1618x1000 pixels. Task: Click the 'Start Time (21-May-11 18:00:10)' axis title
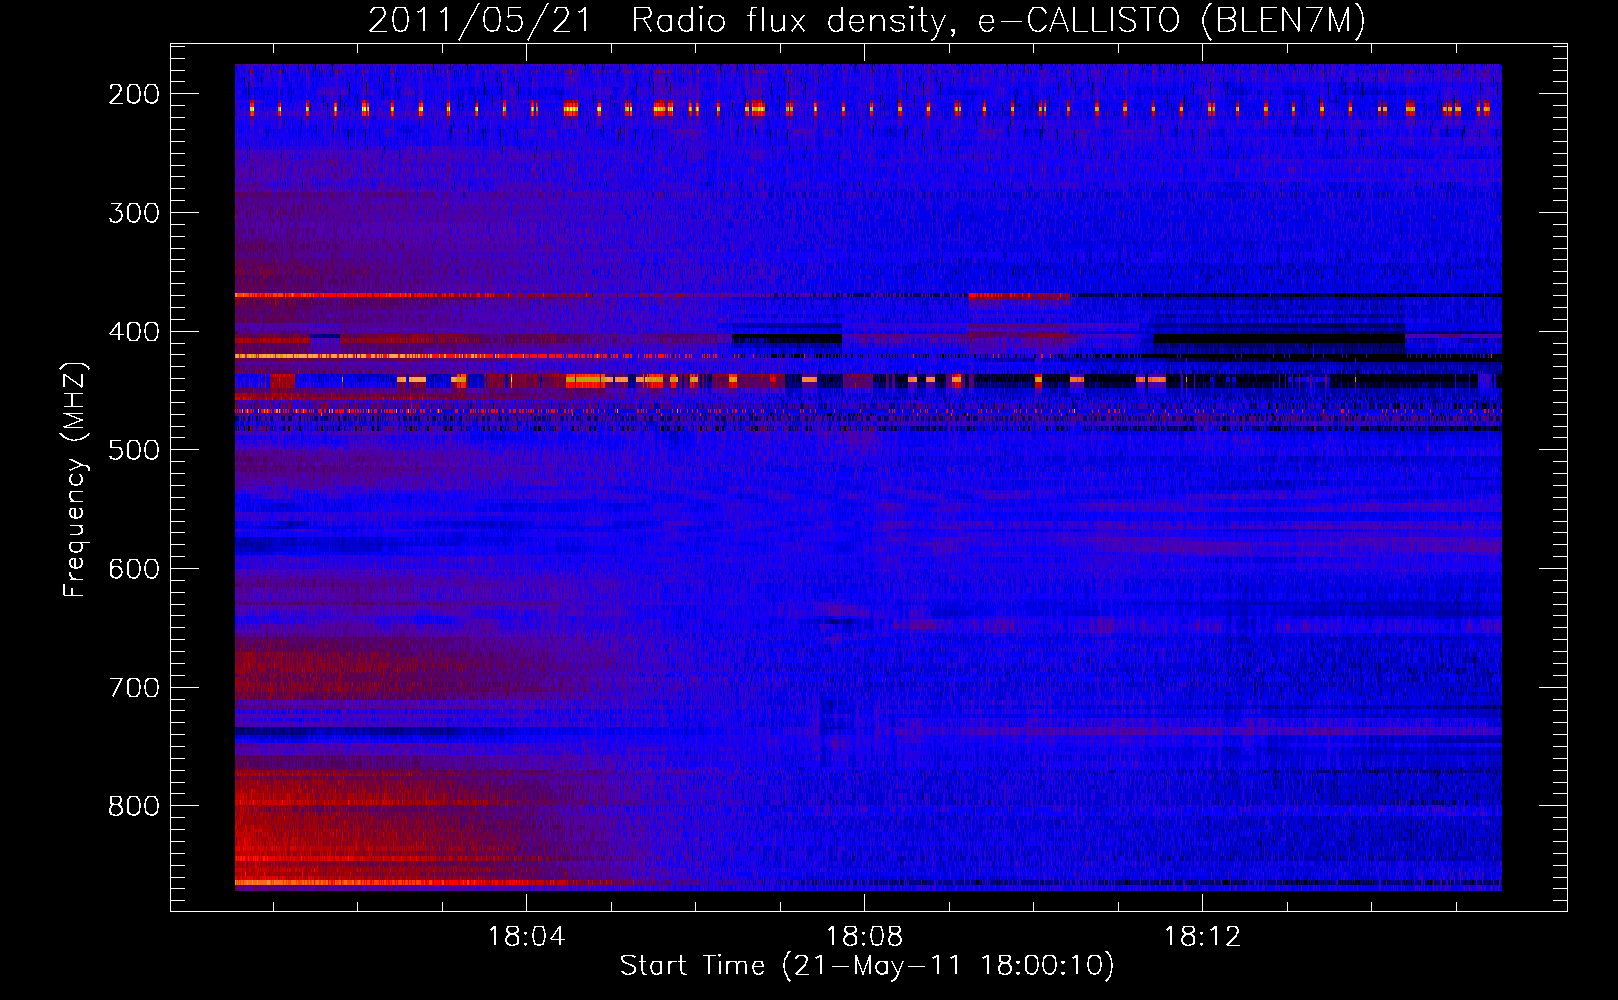click(867, 966)
